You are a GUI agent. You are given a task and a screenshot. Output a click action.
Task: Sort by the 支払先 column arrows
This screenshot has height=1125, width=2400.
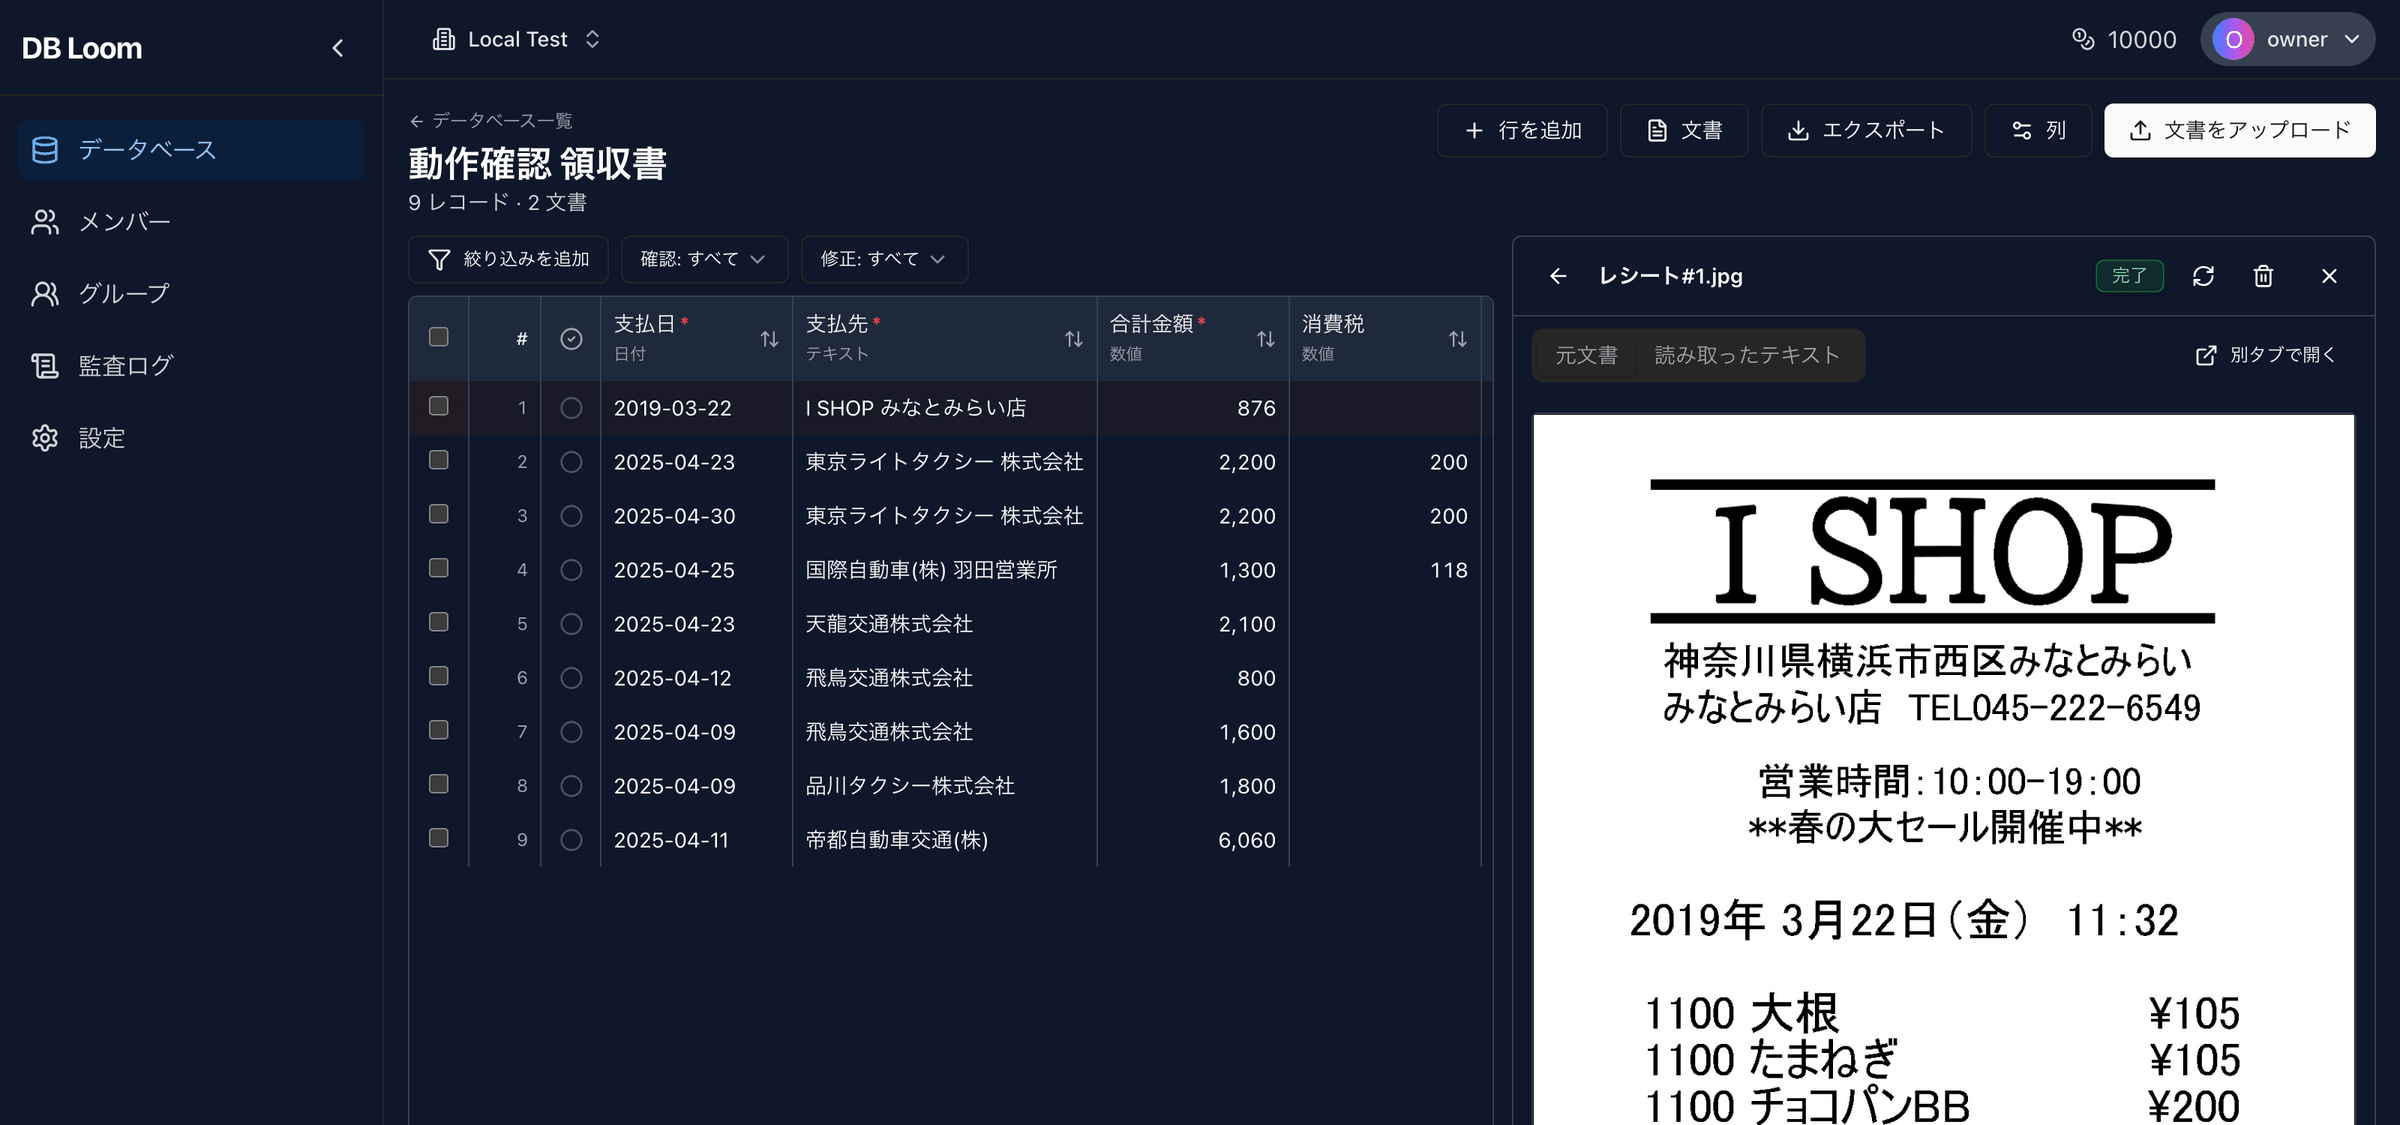click(x=1074, y=339)
